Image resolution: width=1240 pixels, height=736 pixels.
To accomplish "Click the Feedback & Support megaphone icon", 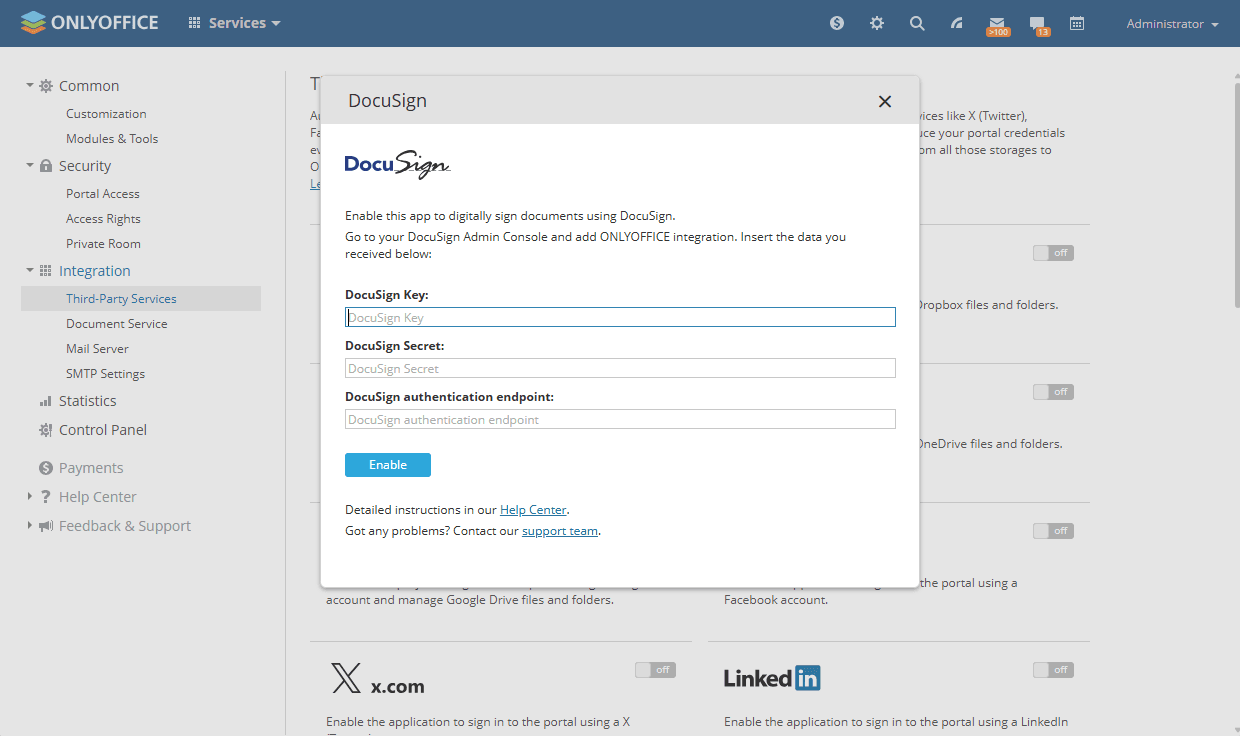I will 46,526.
